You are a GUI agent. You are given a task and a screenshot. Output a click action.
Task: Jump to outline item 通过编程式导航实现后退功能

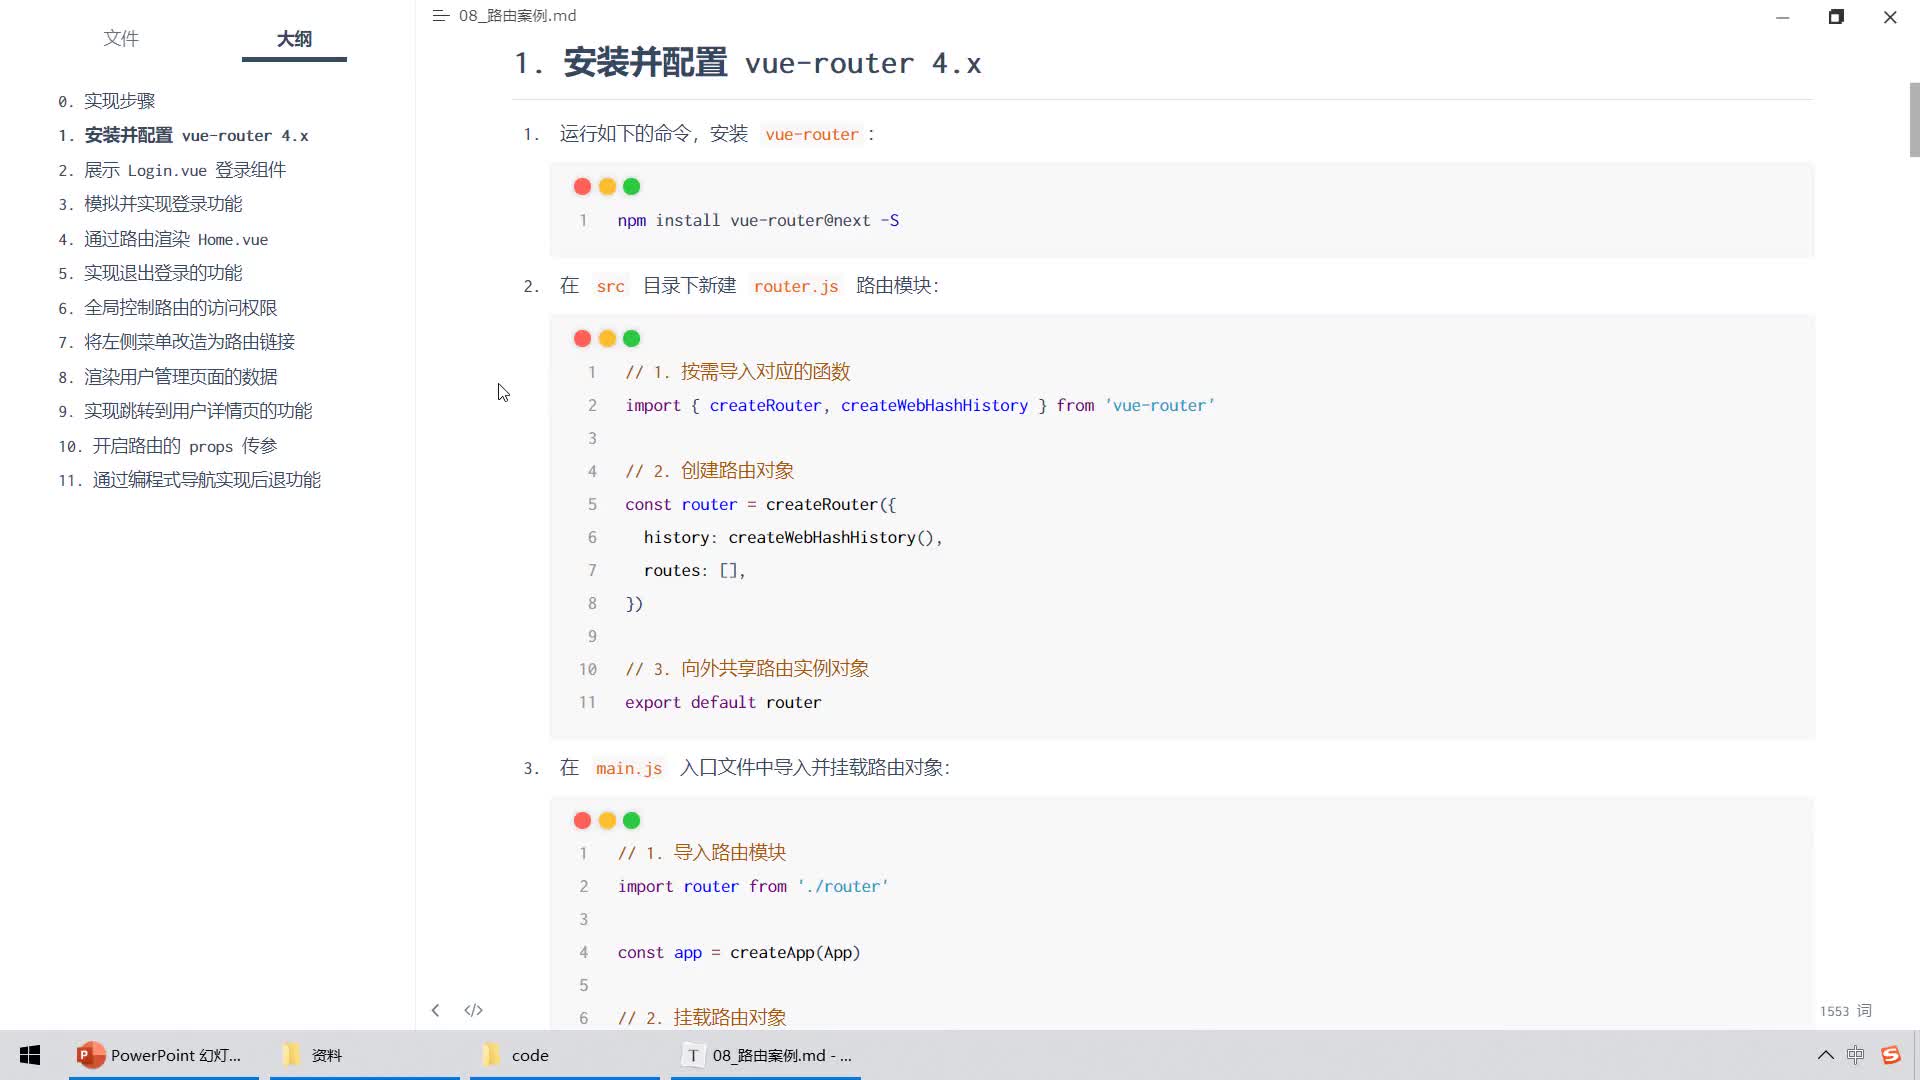click(189, 480)
